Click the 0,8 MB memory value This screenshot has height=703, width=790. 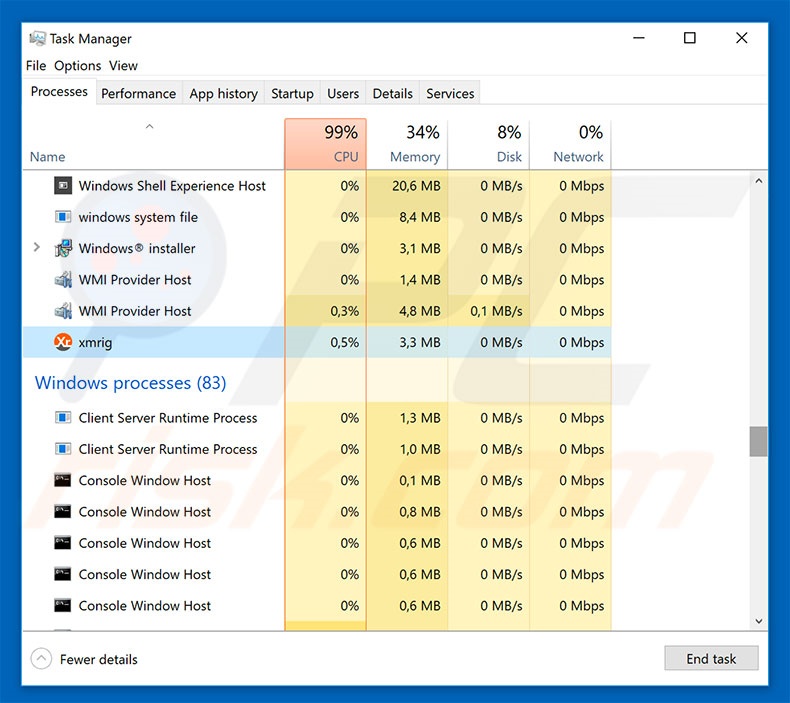click(420, 512)
